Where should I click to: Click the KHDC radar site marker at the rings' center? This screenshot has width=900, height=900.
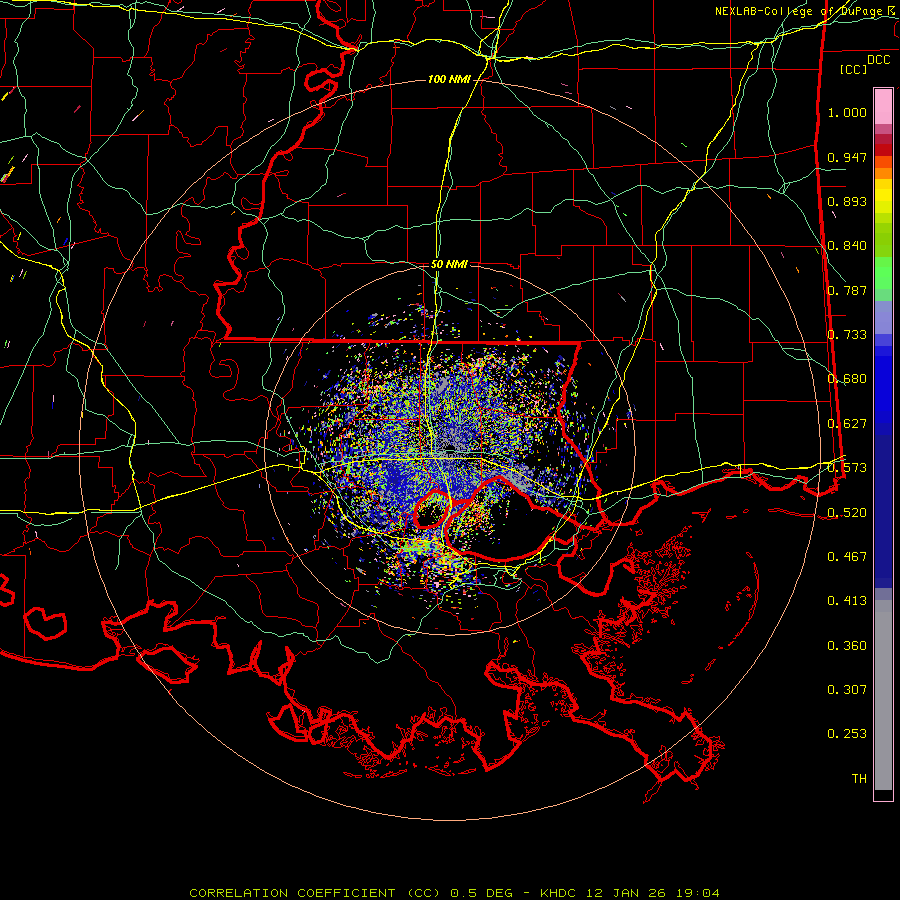pos(450,448)
